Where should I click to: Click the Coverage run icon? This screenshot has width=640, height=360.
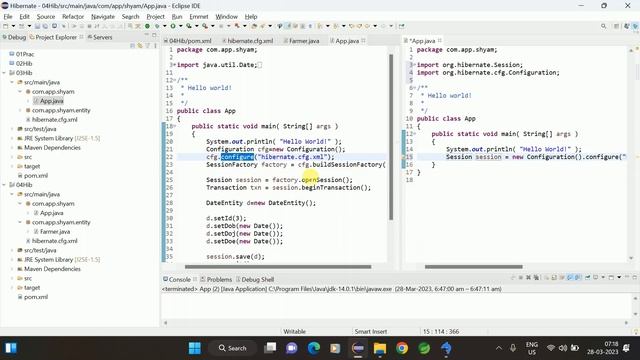click(x=189, y=26)
